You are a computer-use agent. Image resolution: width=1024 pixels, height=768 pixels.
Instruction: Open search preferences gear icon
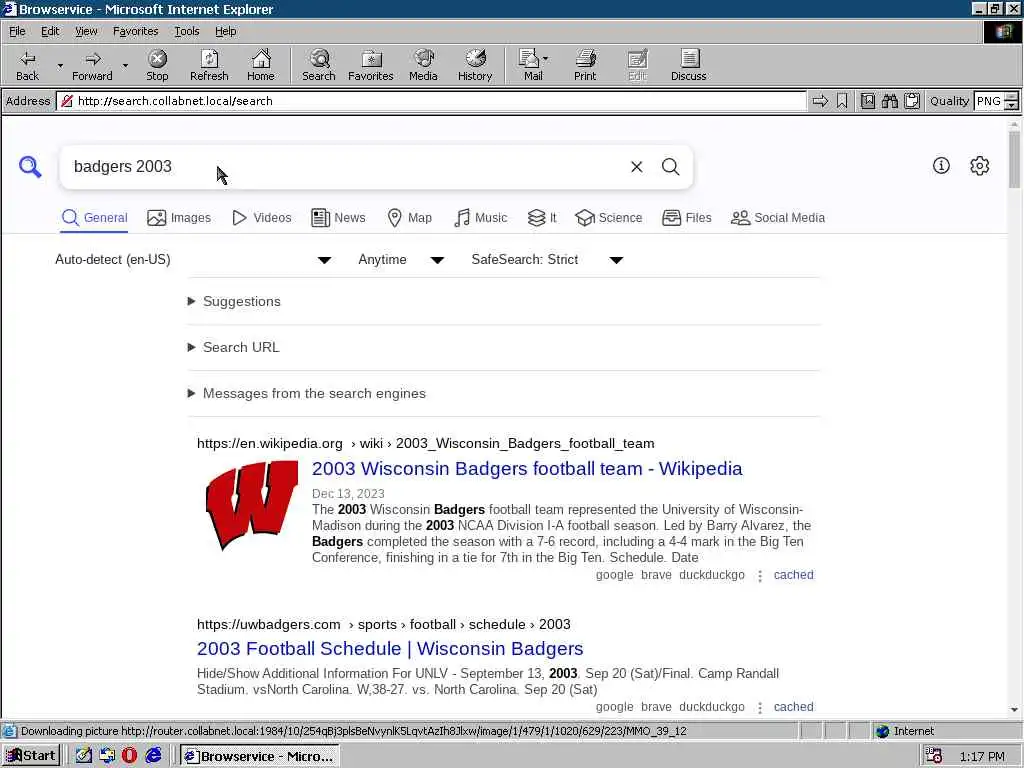[980, 166]
